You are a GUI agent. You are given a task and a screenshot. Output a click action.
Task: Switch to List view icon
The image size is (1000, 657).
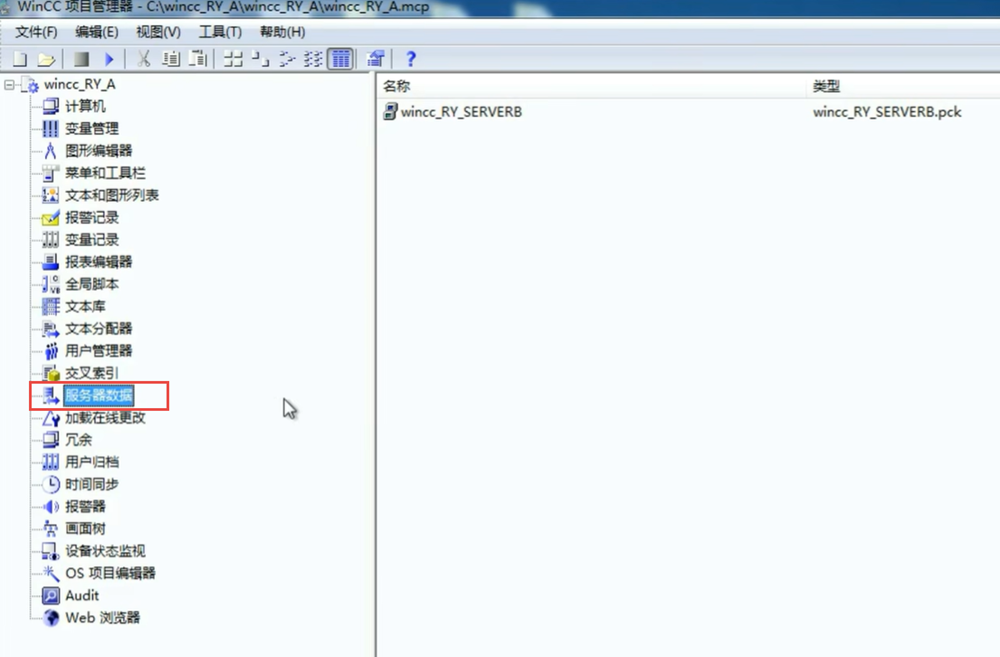pos(313,59)
